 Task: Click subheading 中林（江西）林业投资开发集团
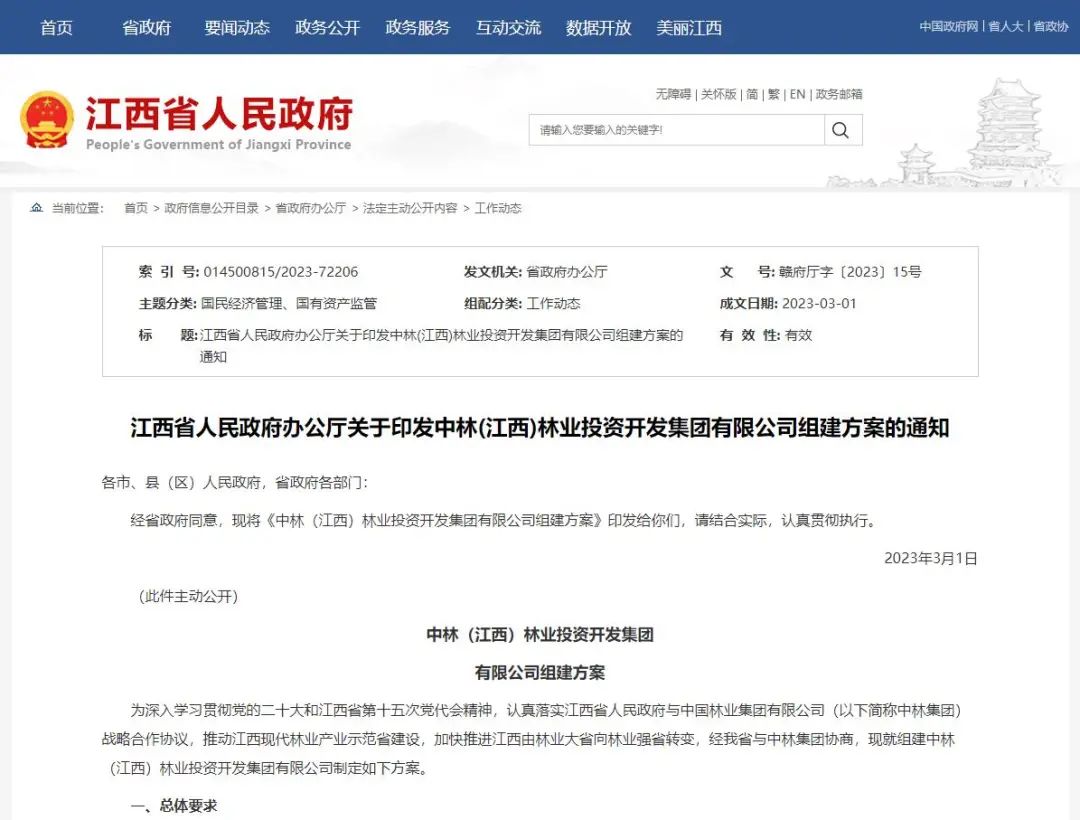(x=540, y=634)
